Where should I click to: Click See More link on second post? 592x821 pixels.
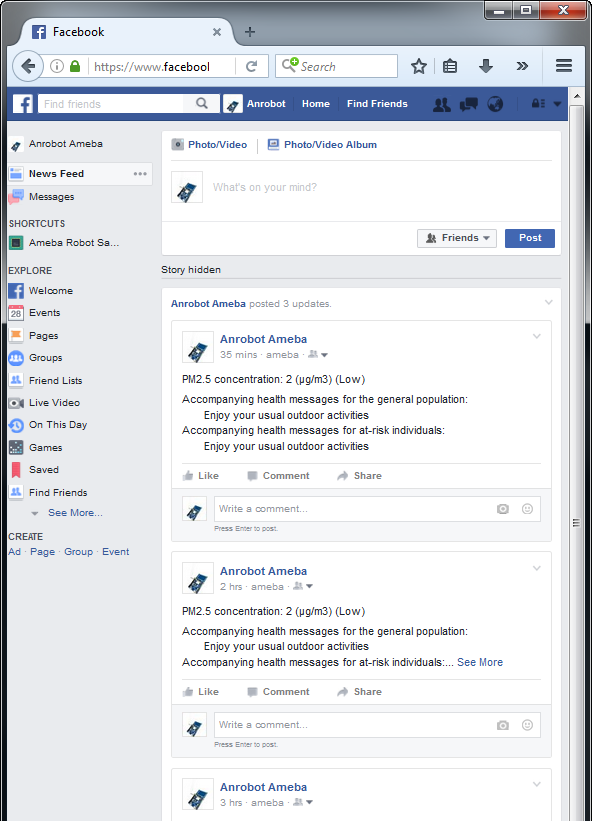pyautogui.click(x=480, y=662)
